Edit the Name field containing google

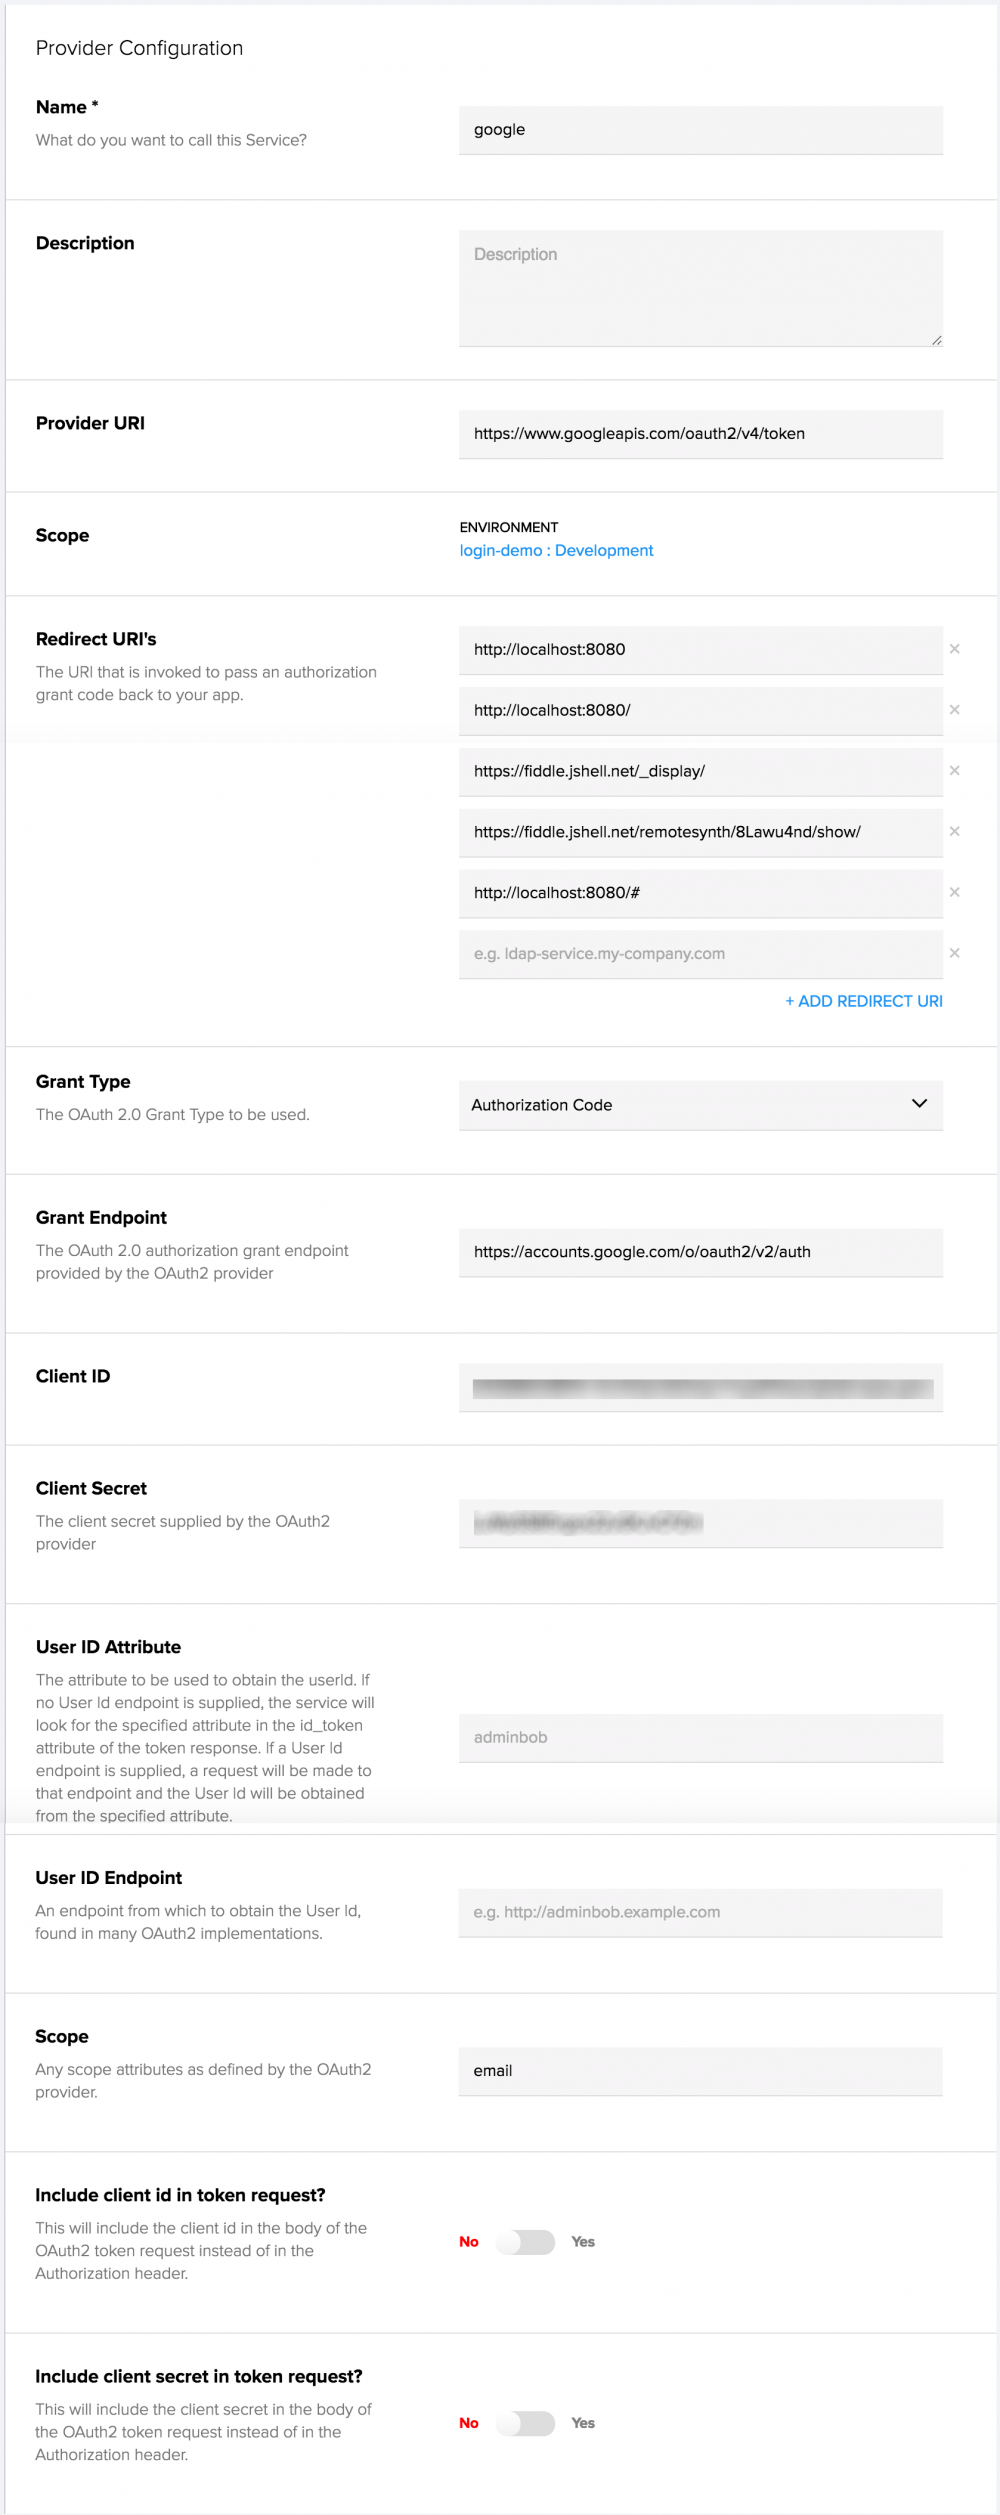(700, 129)
